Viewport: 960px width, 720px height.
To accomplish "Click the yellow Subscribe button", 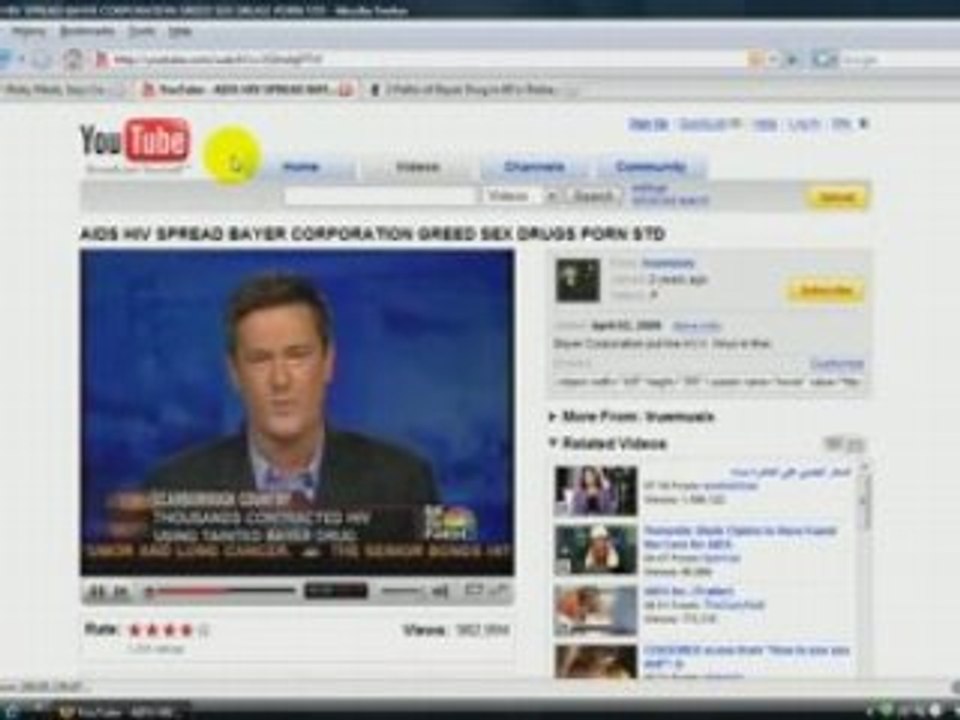I will coord(825,290).
